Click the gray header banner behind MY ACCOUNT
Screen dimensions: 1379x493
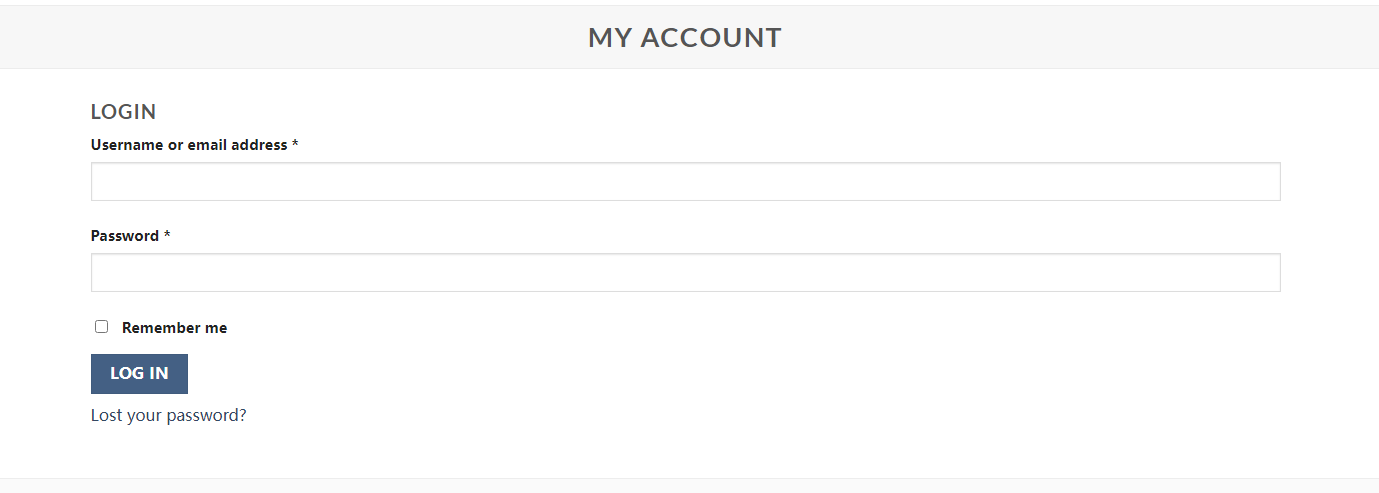point(300,38)
